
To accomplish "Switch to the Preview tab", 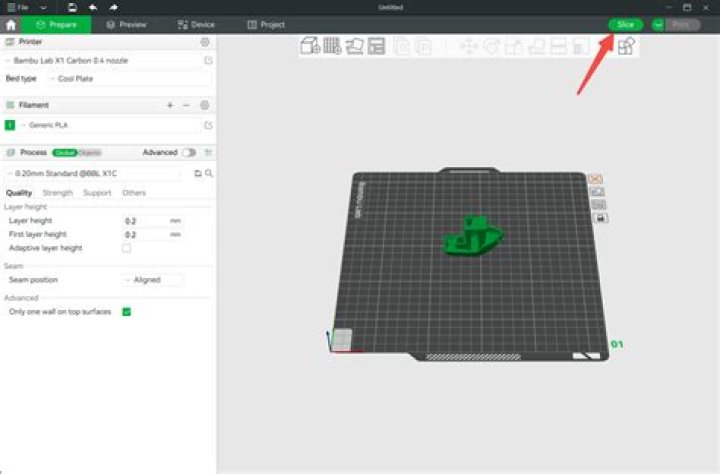I will tap(126, 25).
